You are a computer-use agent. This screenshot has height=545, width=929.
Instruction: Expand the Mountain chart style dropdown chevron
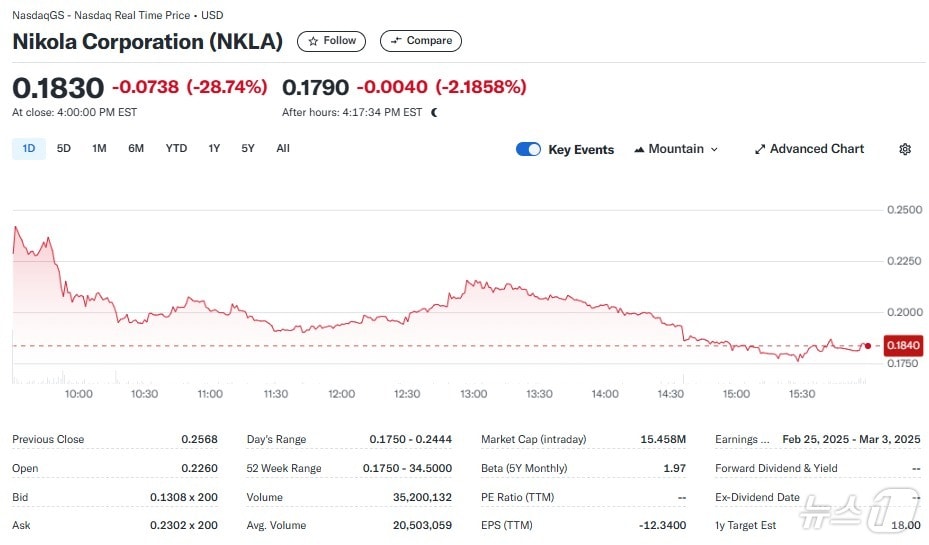pyautogui.click(x=714, y=150)
